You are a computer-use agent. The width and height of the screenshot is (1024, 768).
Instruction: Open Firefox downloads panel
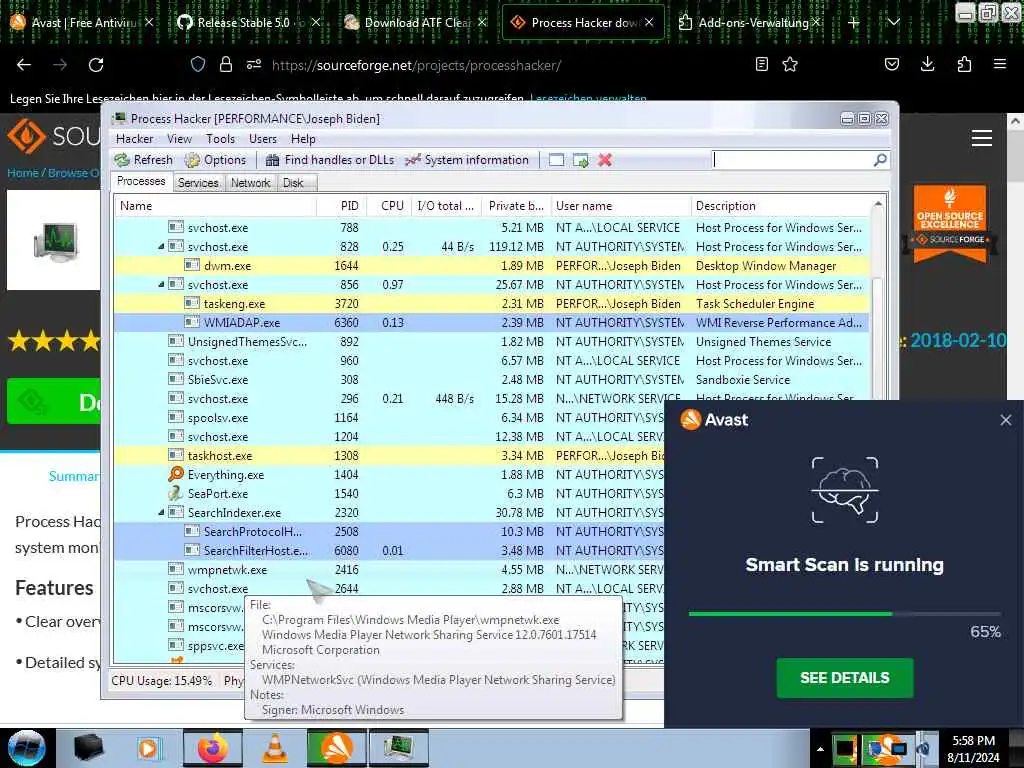[927, 64]
